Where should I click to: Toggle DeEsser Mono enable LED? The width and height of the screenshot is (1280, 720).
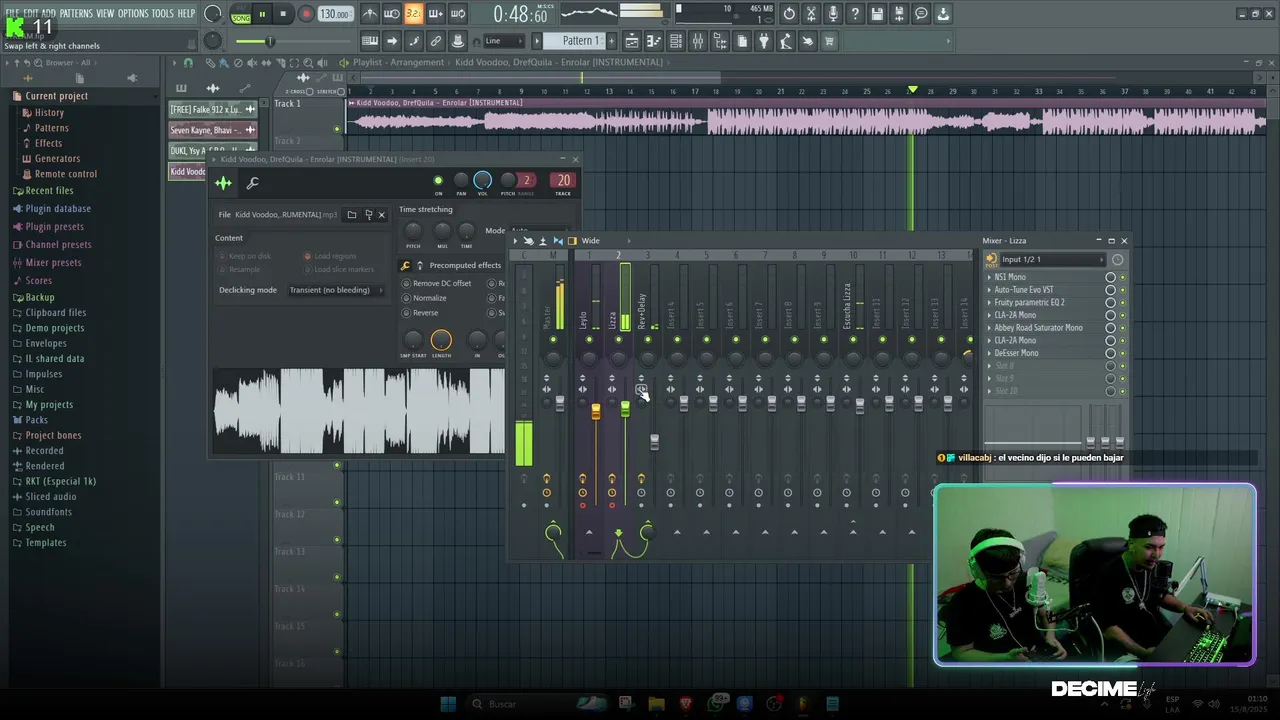(1123, 353)
